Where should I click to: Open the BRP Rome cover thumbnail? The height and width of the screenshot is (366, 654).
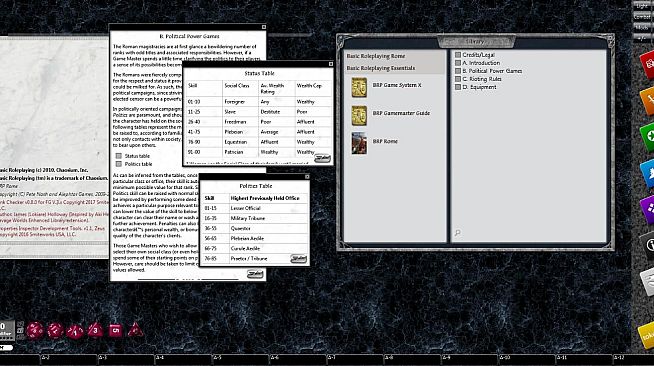coord(359,143)
